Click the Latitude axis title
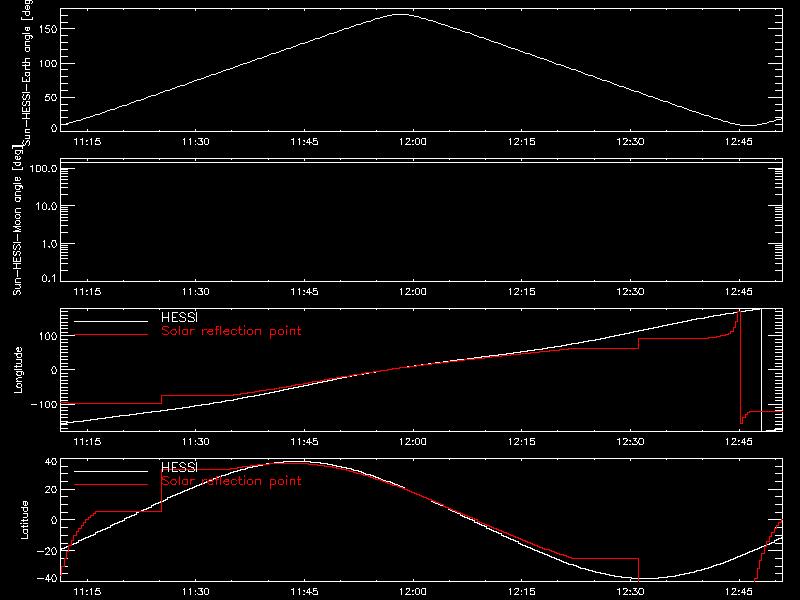The height and width of the screenshot is (600, 800). [x=24, y=520]
